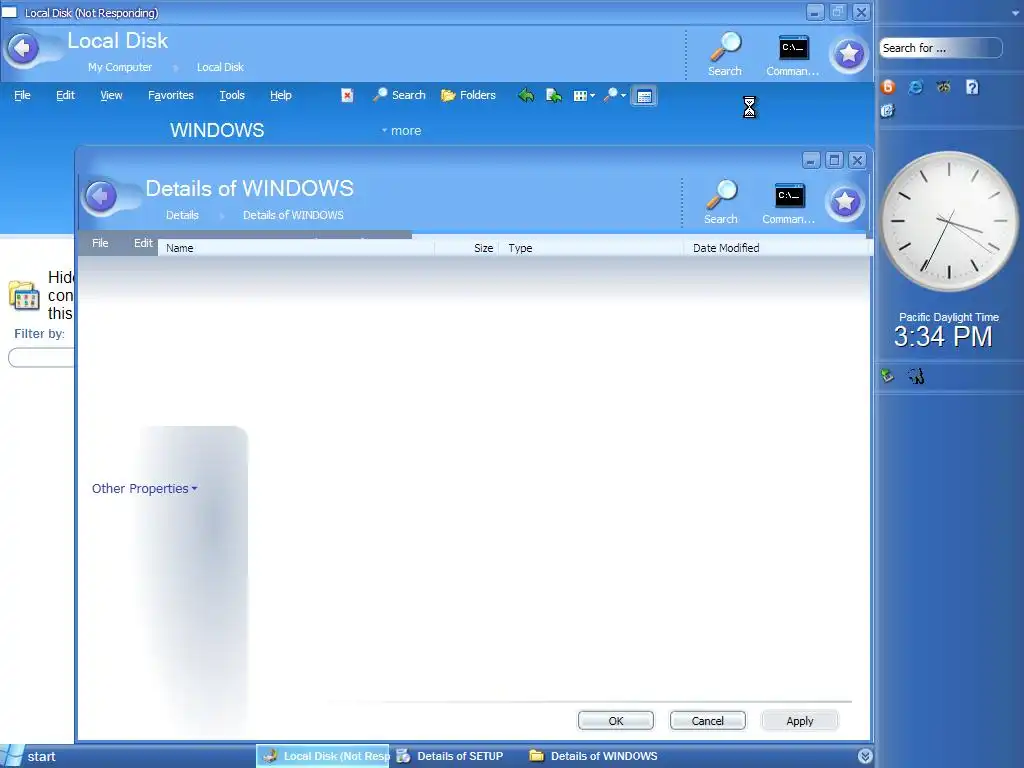Click the 'Details of WINDOWS' breadcrumb

point(293,215)
